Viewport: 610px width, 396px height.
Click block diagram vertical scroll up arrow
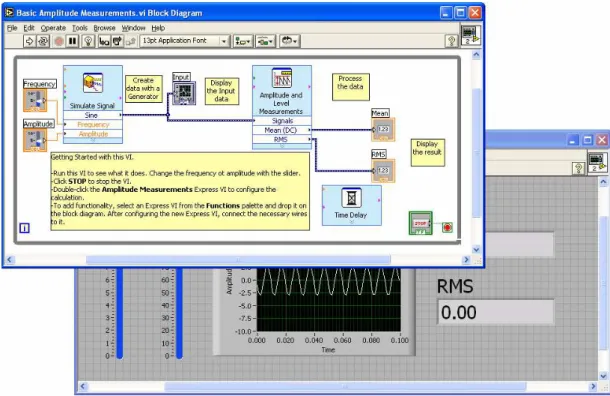click(476, 55)
